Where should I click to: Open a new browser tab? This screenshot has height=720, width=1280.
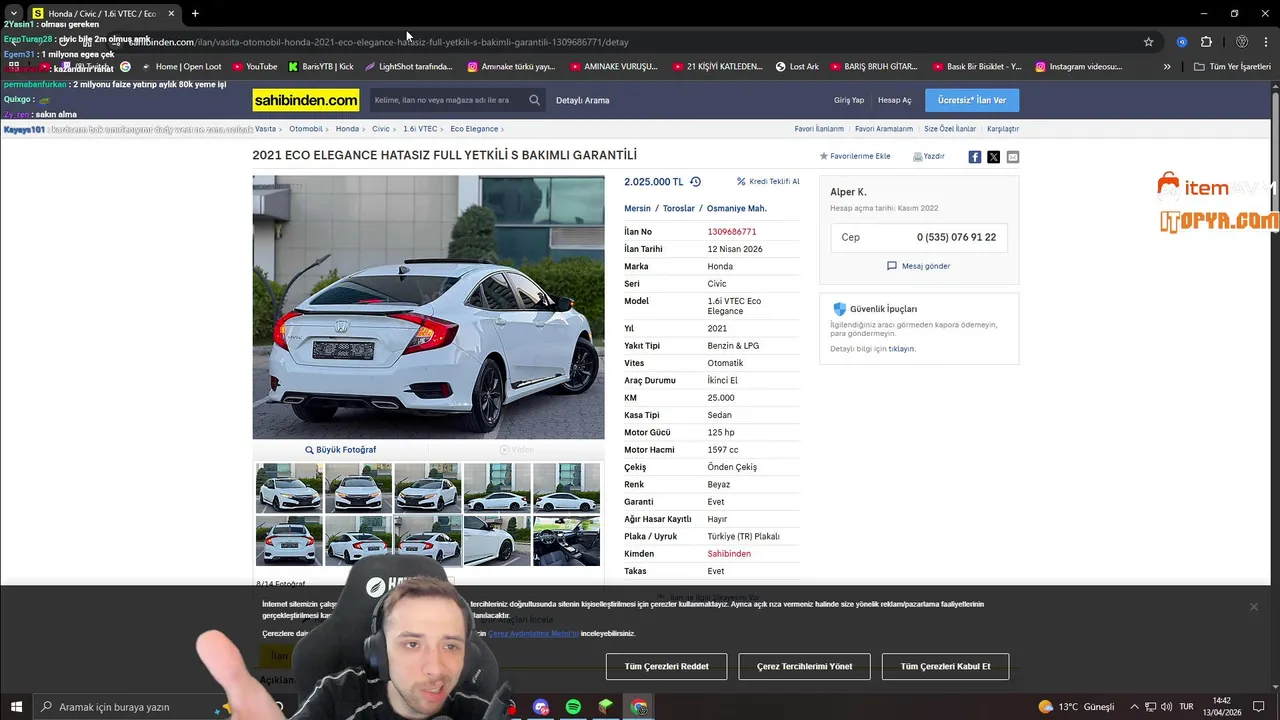[x=195, y=13]
